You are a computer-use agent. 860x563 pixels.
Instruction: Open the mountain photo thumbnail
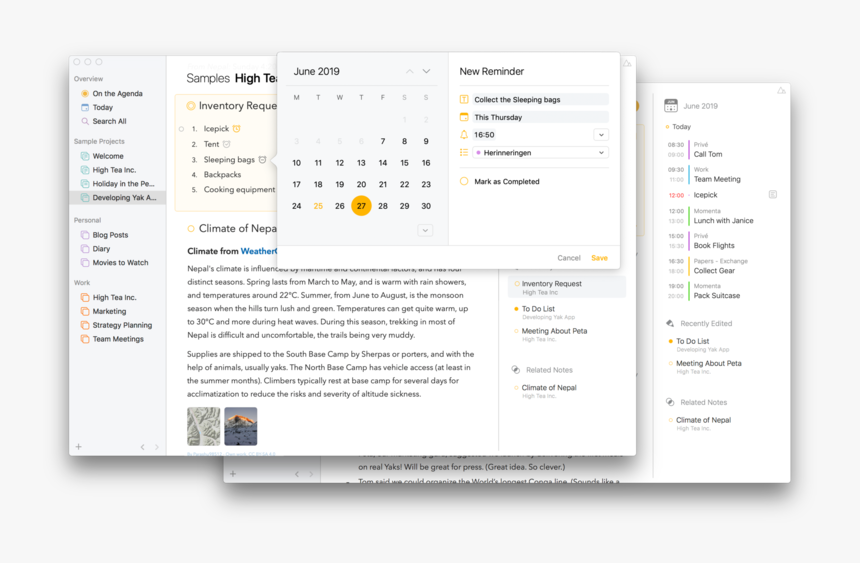[x=241, y=426]
